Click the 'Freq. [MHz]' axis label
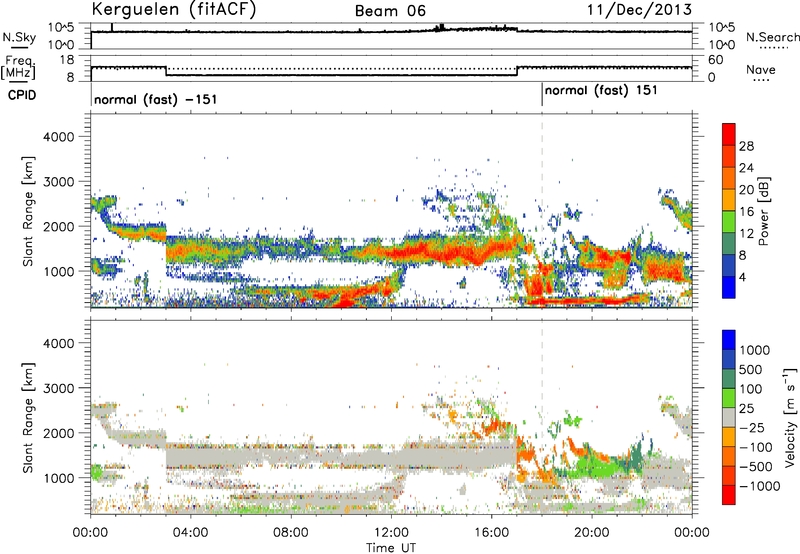Viewport: 800px width, 554px height. coord(19,67)
